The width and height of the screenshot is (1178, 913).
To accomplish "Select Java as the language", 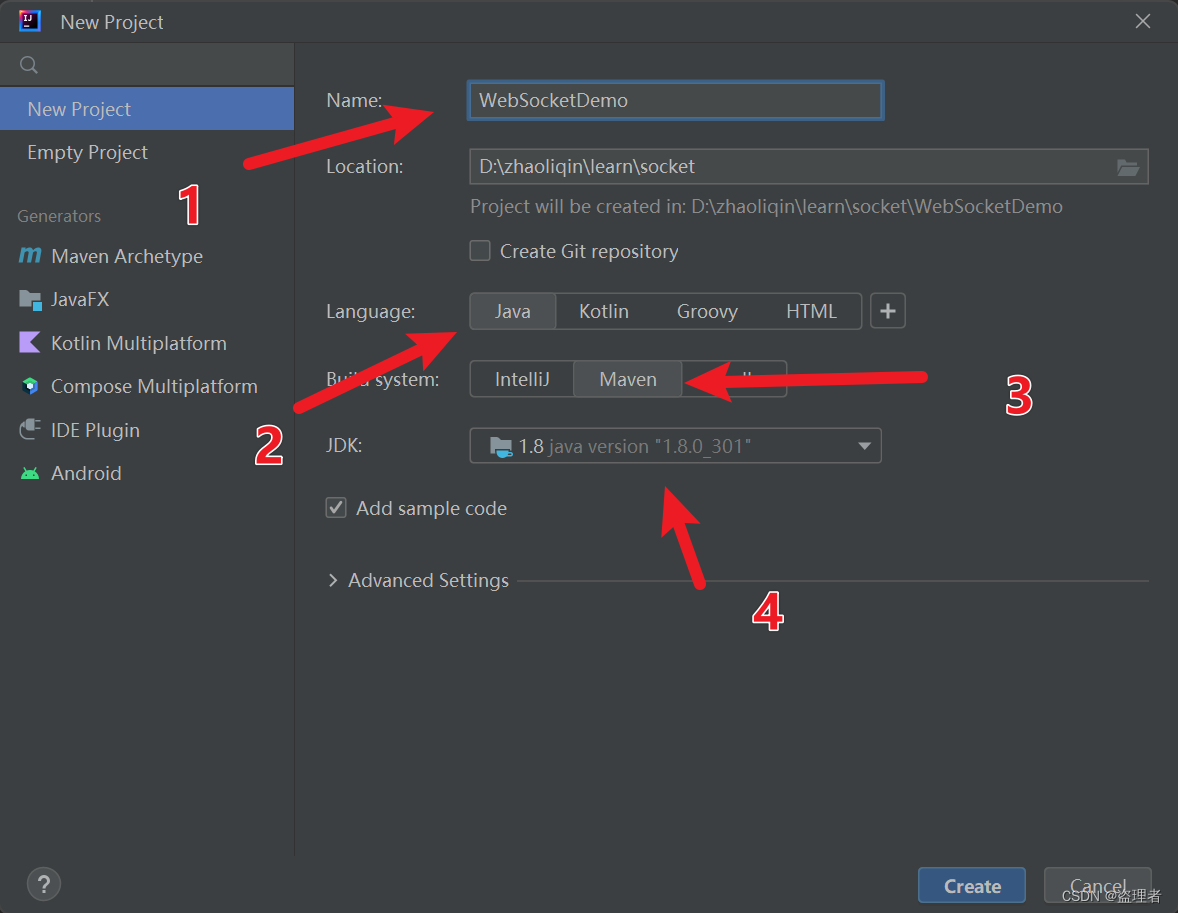I will pos(512,311).
